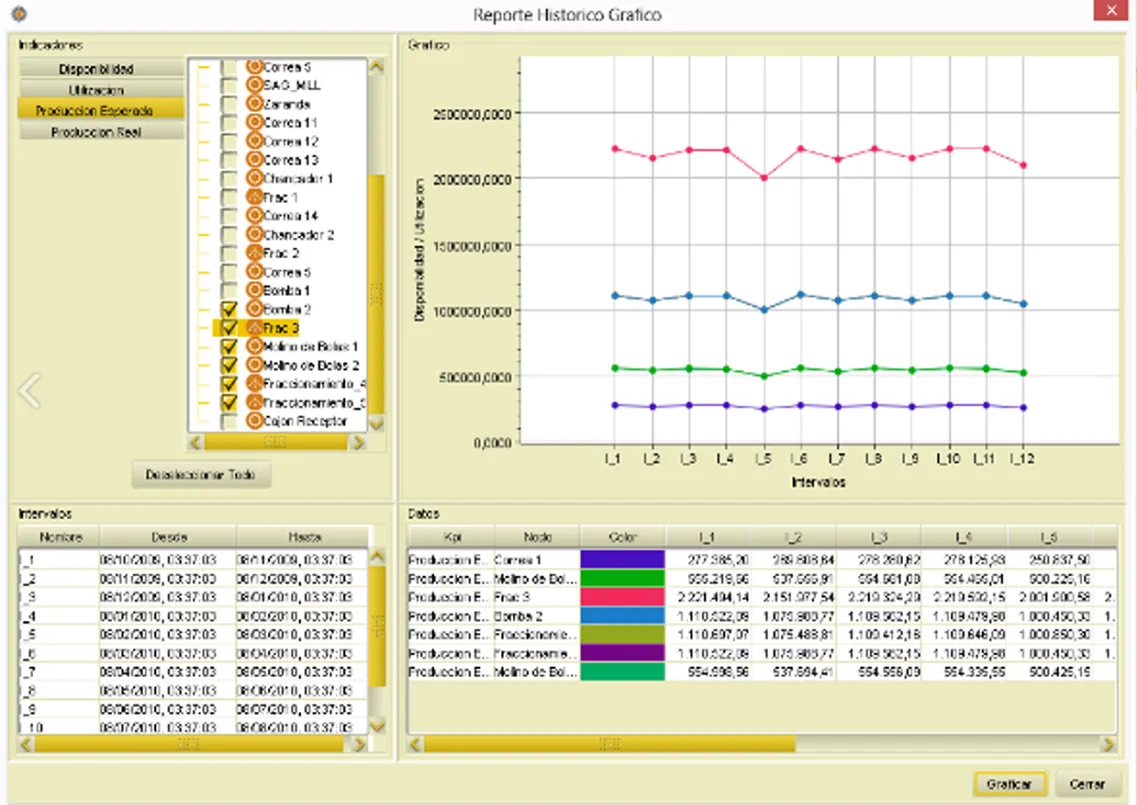Uncheck the Molino de Bolas 1 checkbox
1137x805 pixels.
(x=229, y=347)
